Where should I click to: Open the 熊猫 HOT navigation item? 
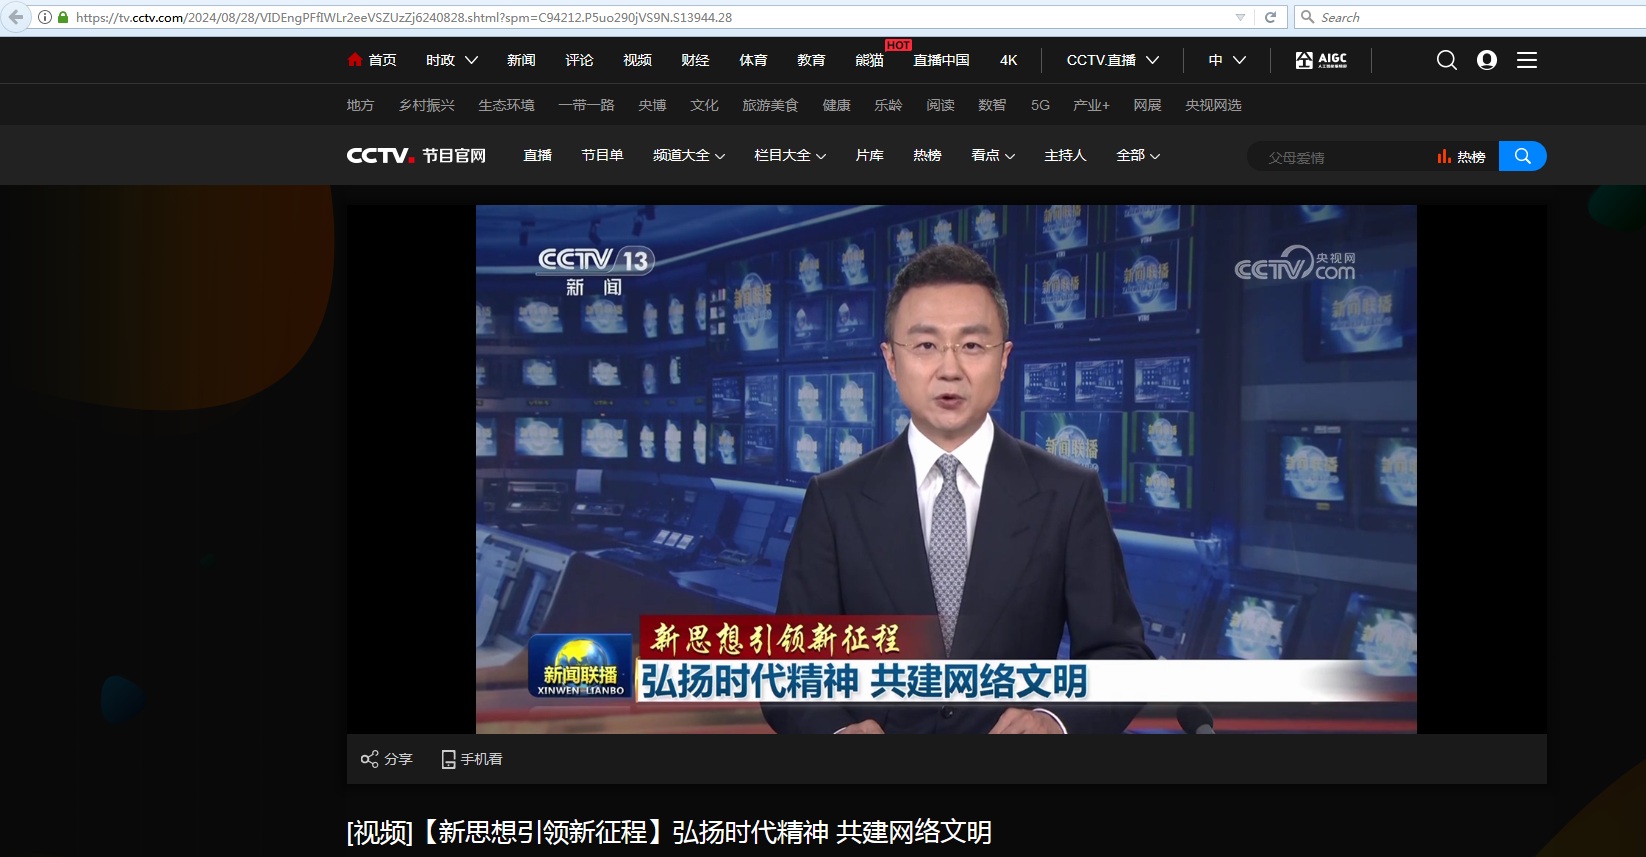[x=870, y=60]
